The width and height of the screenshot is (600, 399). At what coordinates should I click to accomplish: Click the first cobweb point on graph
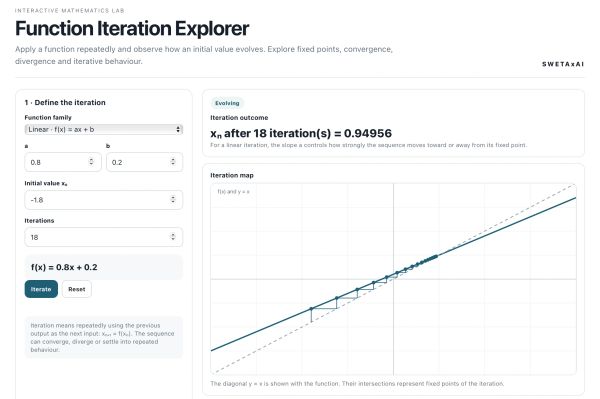pyautogui.click(x=311, y=308)
